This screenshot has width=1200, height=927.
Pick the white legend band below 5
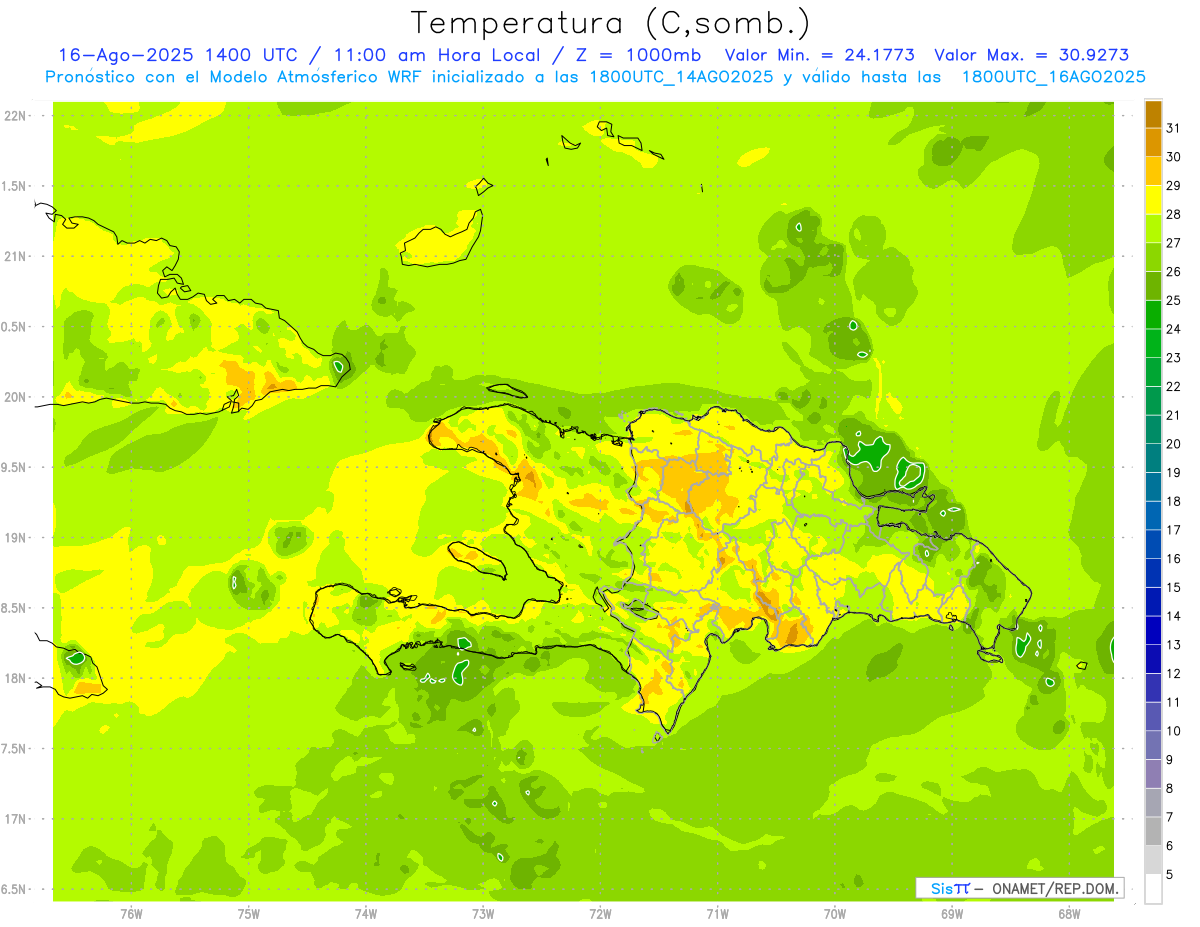pos(1153,888)
